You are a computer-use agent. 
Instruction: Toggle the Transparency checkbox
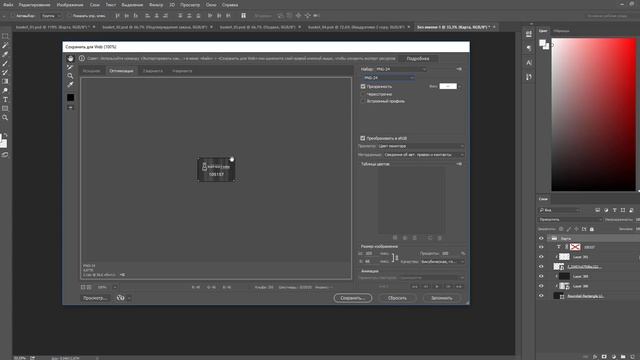(x=363, y=87)
